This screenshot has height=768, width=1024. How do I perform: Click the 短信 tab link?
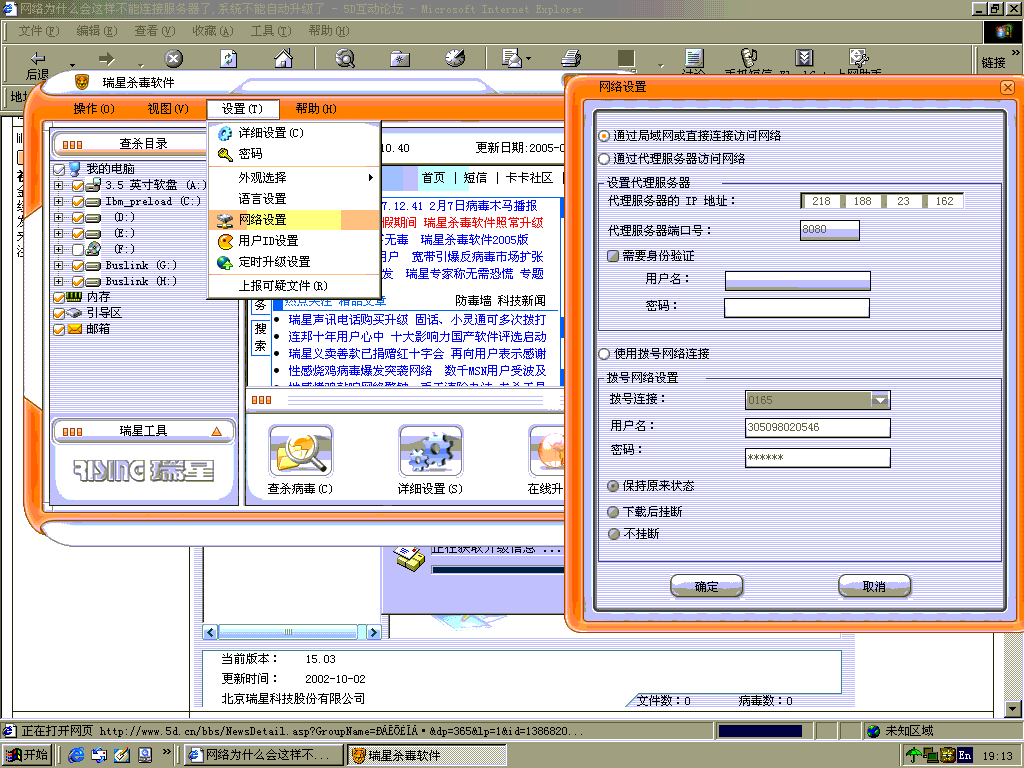click(x=475, y=178)
